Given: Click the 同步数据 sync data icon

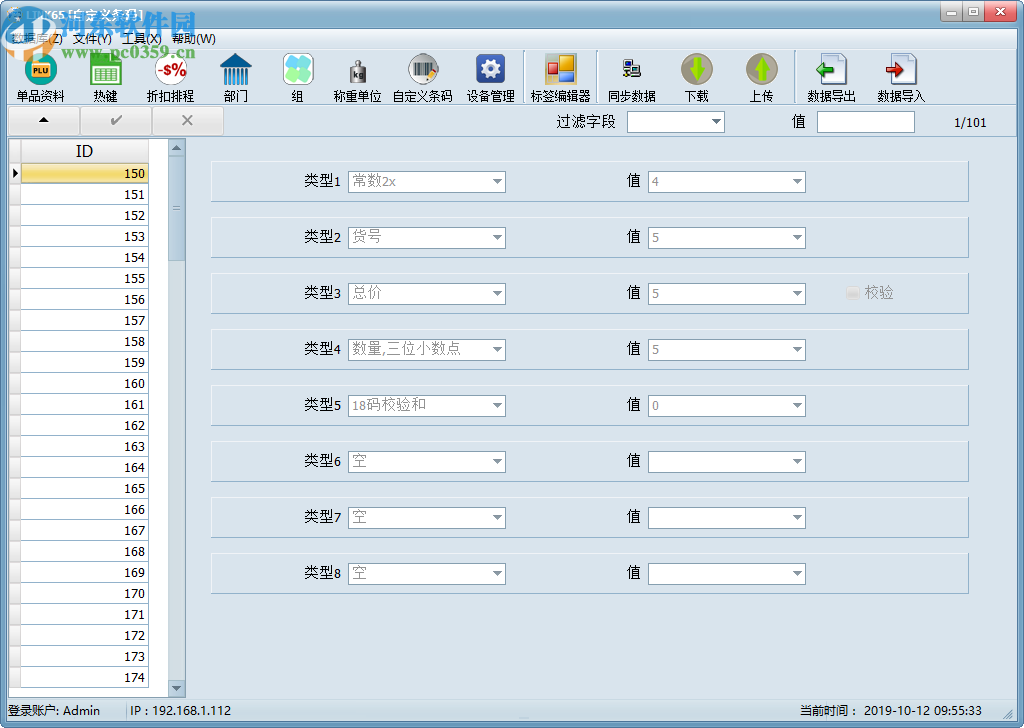Looking at the screenshot, I should pos(630,76).
